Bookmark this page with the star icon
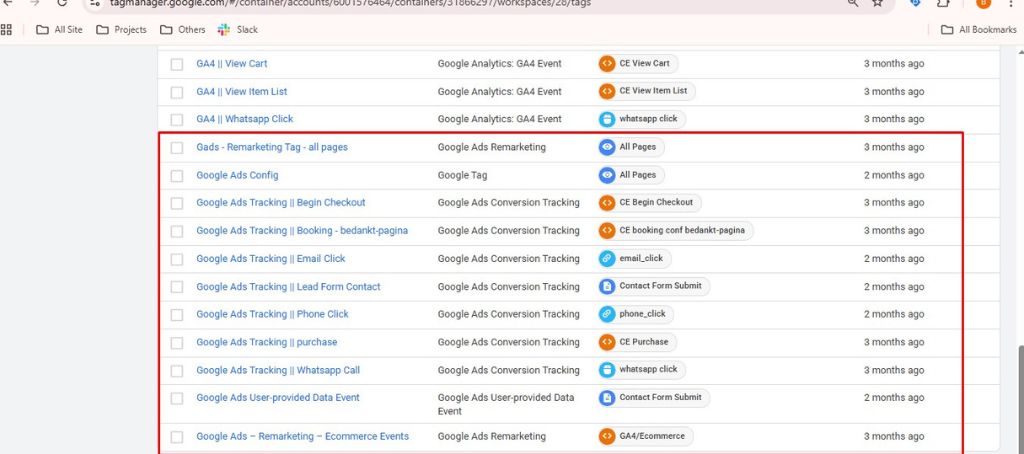1024x454 pixels. coord(877,3)
